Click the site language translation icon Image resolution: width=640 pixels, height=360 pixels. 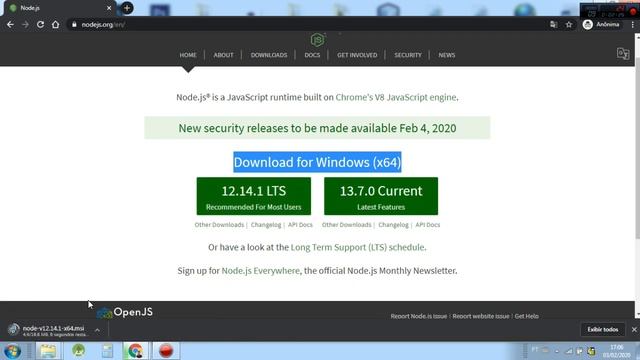click(x=623, y=54)
